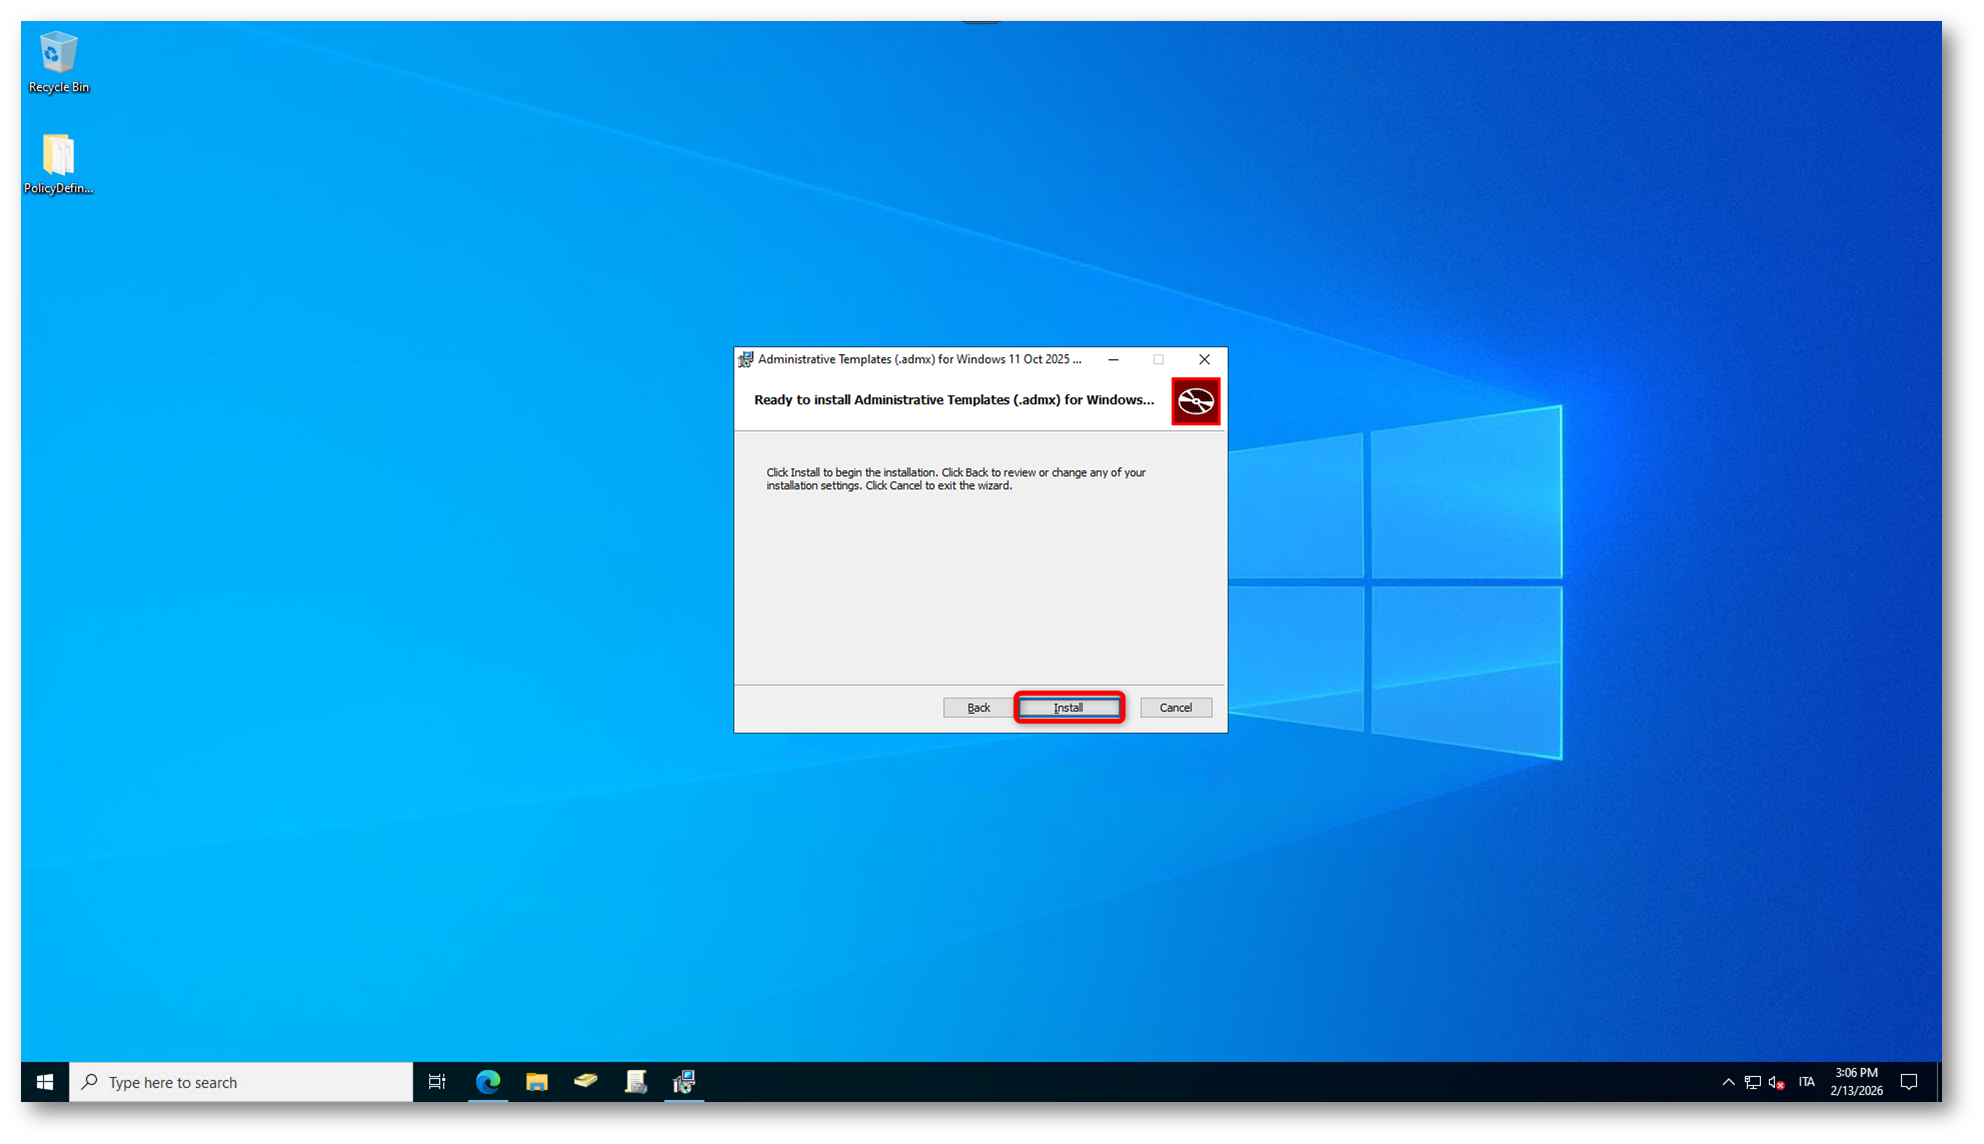The image size is (1984, 1144).
Task: Expand the hidden system tray icons
Action: [x=1728, y=1082]
